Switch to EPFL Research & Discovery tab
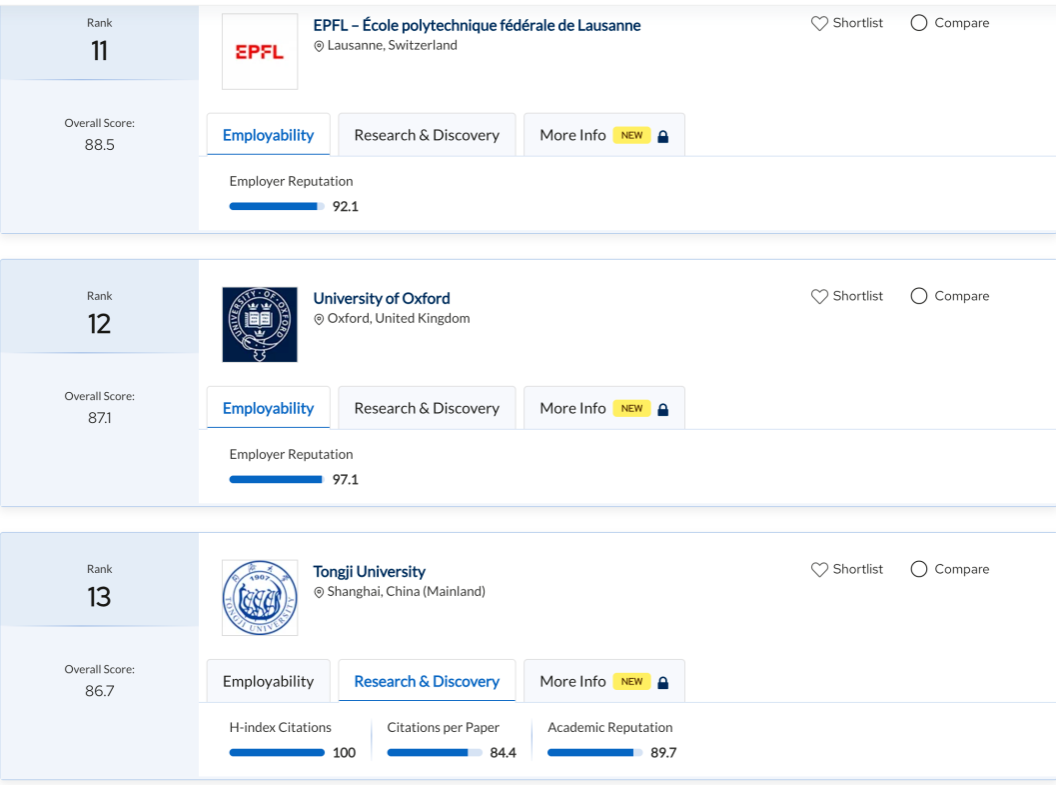The image size is (1056, 785). (426, 135)
